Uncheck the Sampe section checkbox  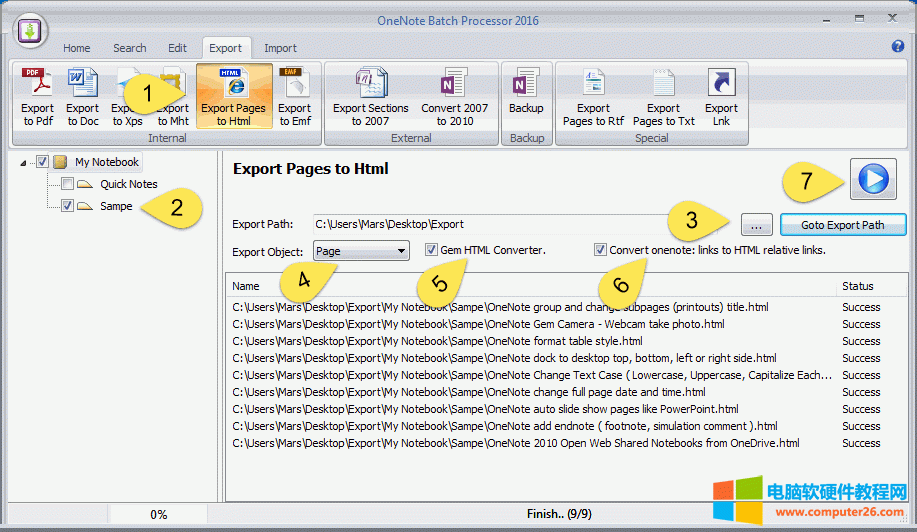click(x=67, y=206)
